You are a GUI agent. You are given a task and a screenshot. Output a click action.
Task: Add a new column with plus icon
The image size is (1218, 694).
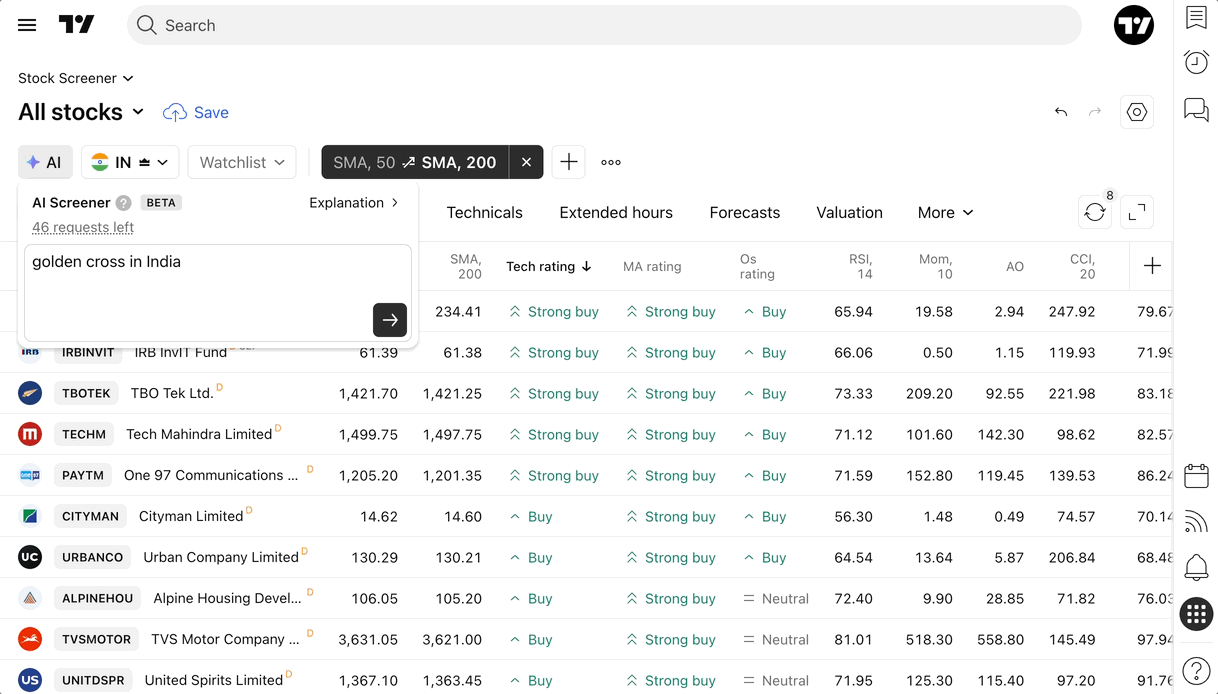(1152, 266)
